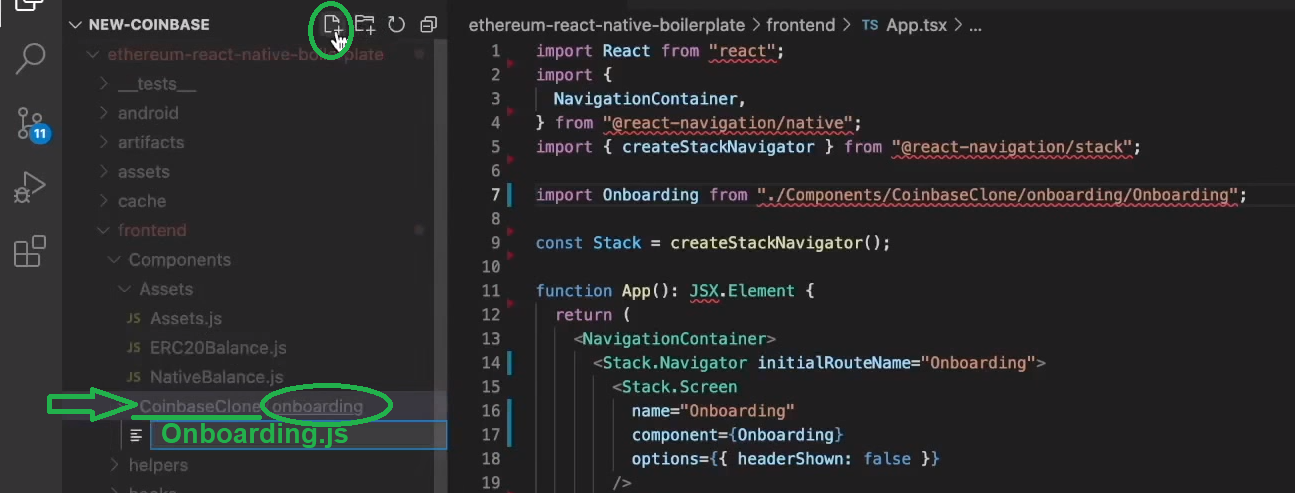Image resolution: width=1295 pixels, height=493 pixels.
Task: Open the Assets.js file
Action: 186,318
